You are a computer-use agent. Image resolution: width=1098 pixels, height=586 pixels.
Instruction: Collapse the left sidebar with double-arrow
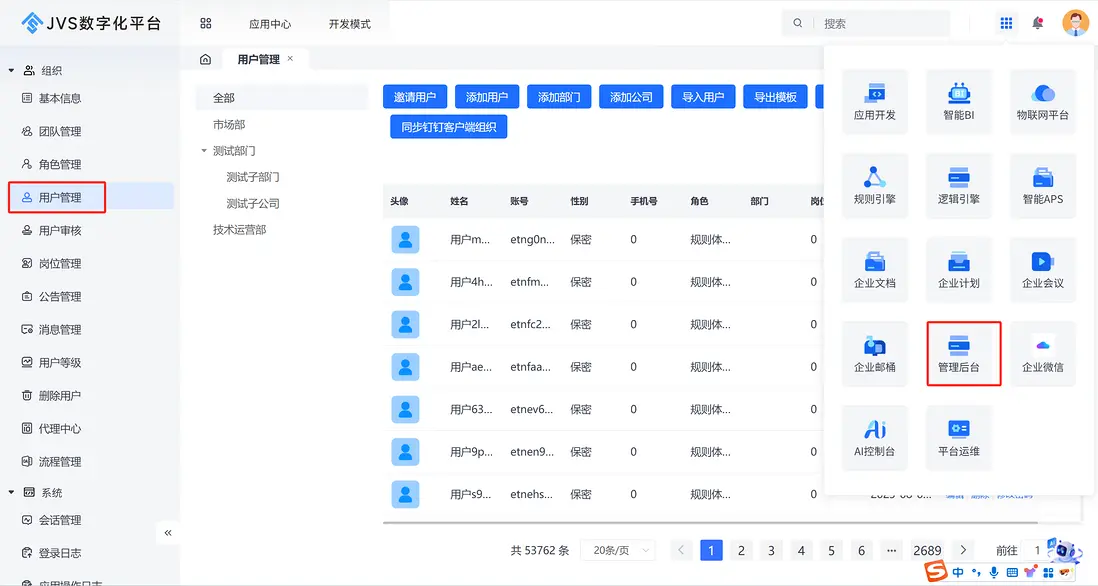point(168,533)
